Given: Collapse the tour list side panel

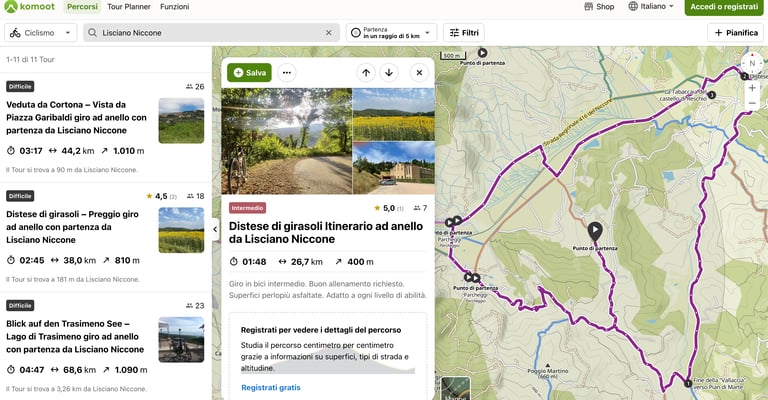Looking at the screenshot, I should tap(215, 229).
